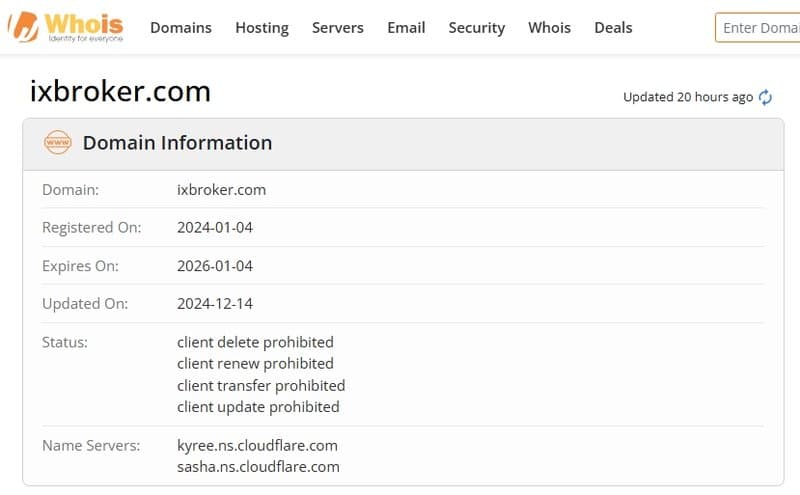Click the Registered On label

[x=91, y=228]
